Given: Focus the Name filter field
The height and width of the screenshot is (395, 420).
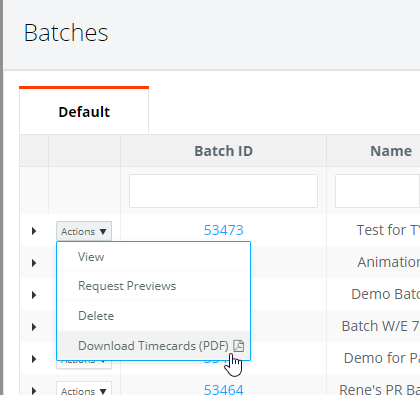Looking at the screenshot, I should click(377, 191).
